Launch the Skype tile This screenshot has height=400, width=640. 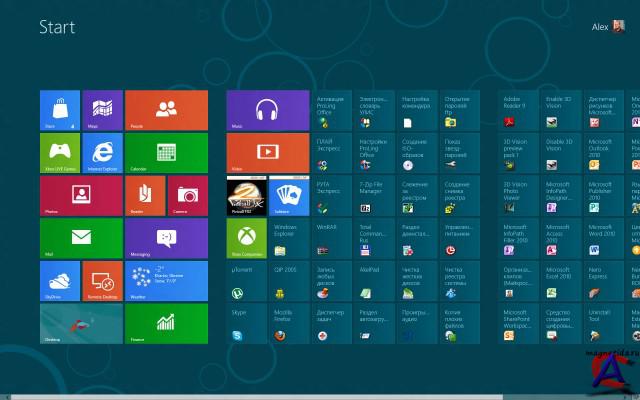tap(247, 324)
